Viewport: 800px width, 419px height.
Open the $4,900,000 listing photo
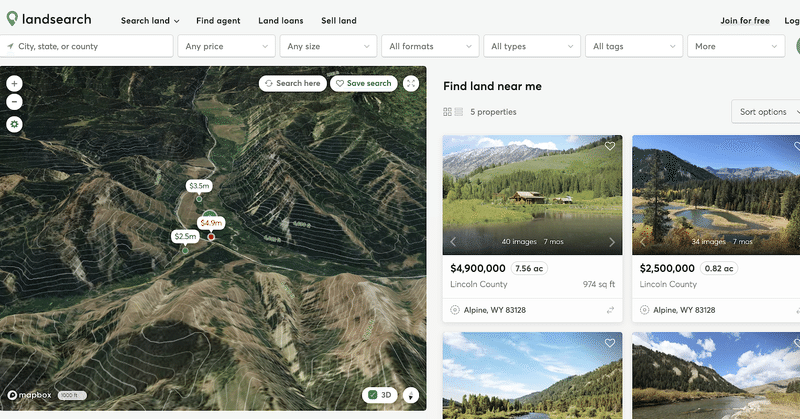coord(532,194)
